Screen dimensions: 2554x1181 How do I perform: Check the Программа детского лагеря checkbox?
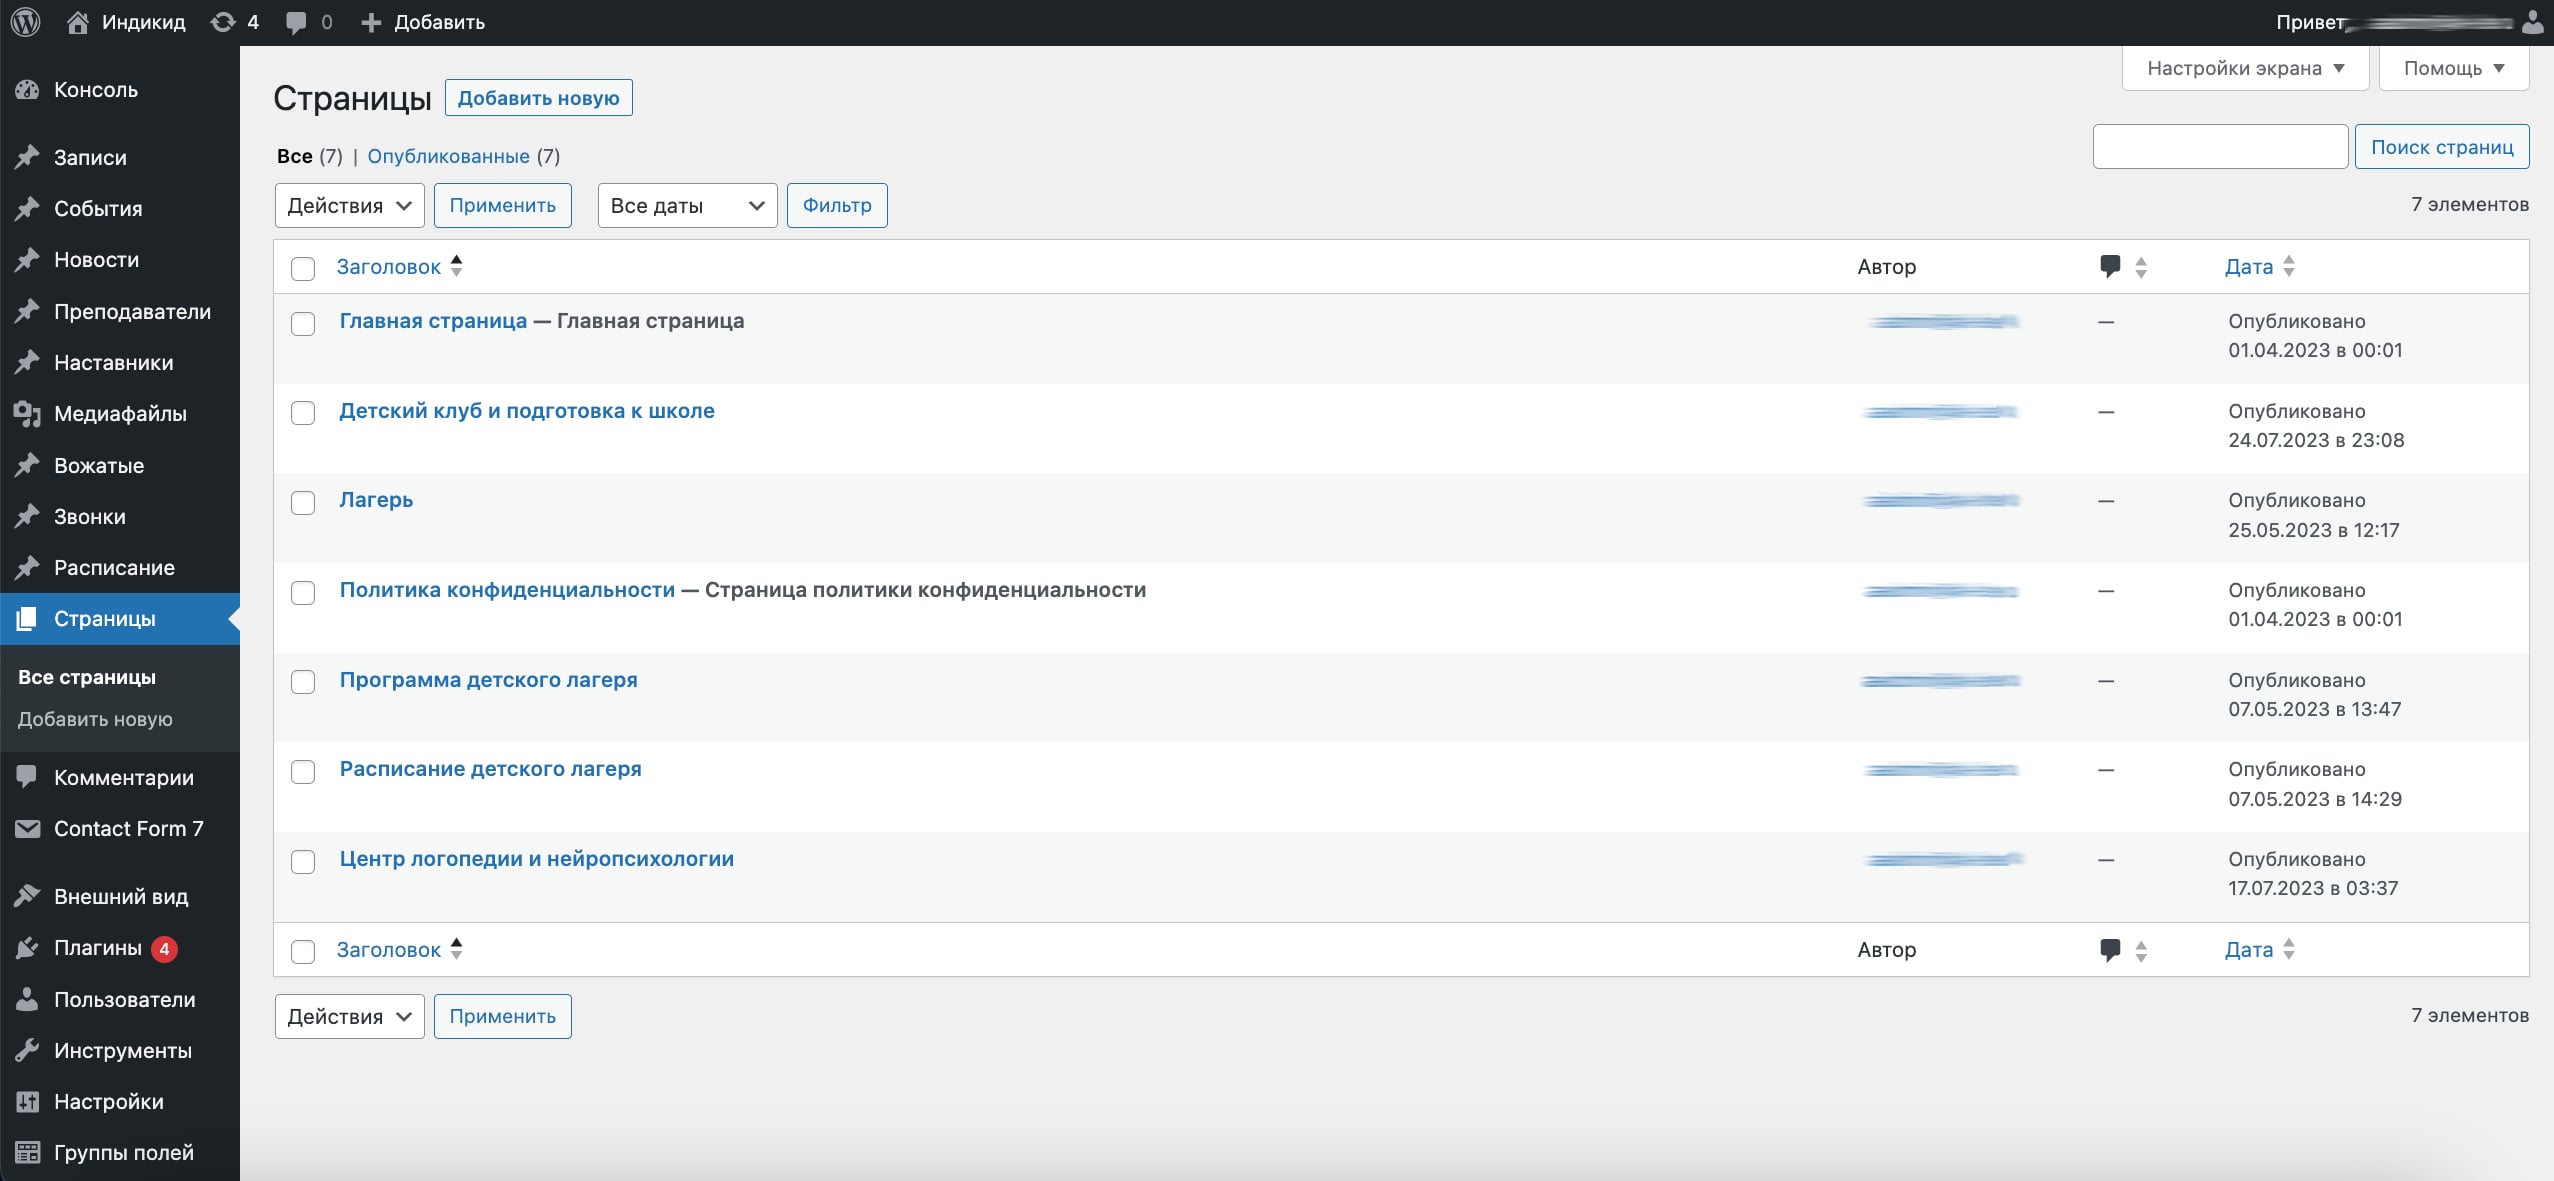[x=303, y=682]
